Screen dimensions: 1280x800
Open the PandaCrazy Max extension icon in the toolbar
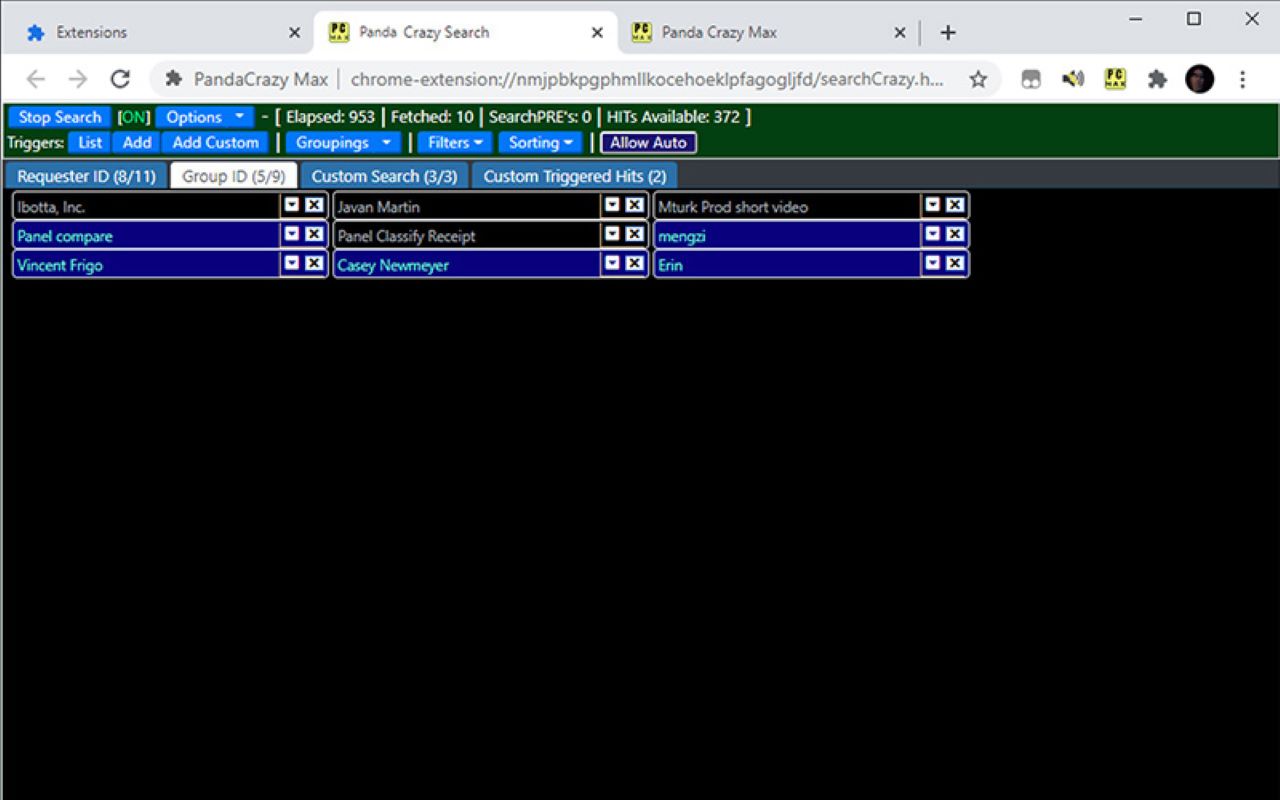point(1115,79)
